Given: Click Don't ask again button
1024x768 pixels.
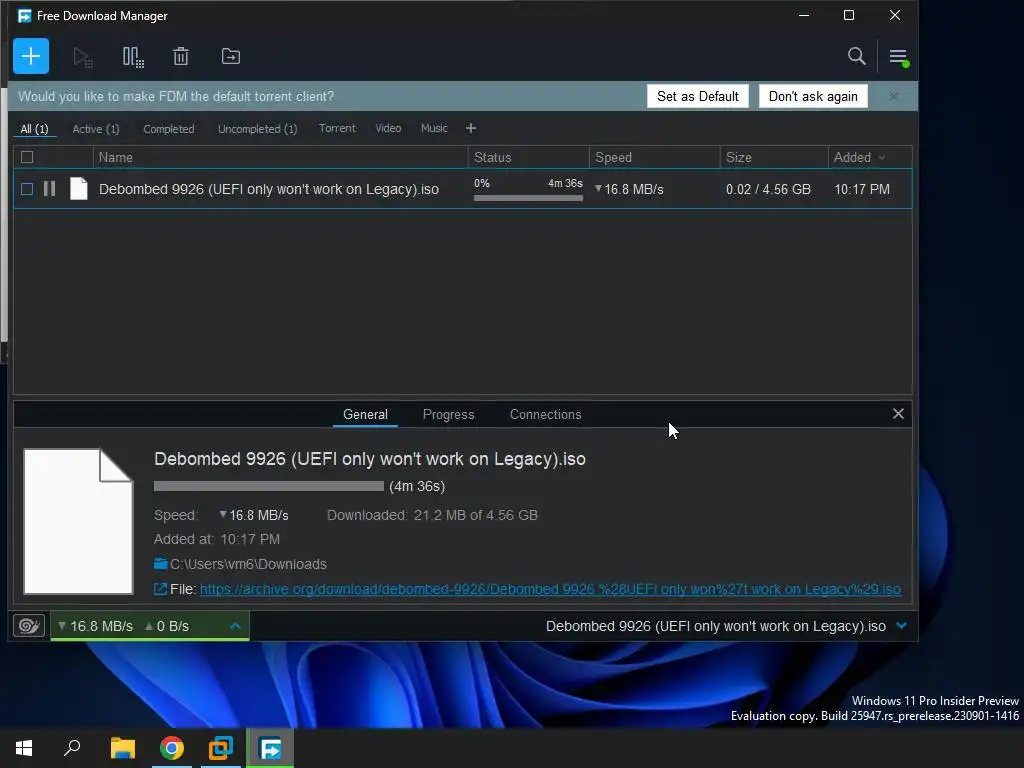Looking at the screenshot, I should (x=813, y=96).
